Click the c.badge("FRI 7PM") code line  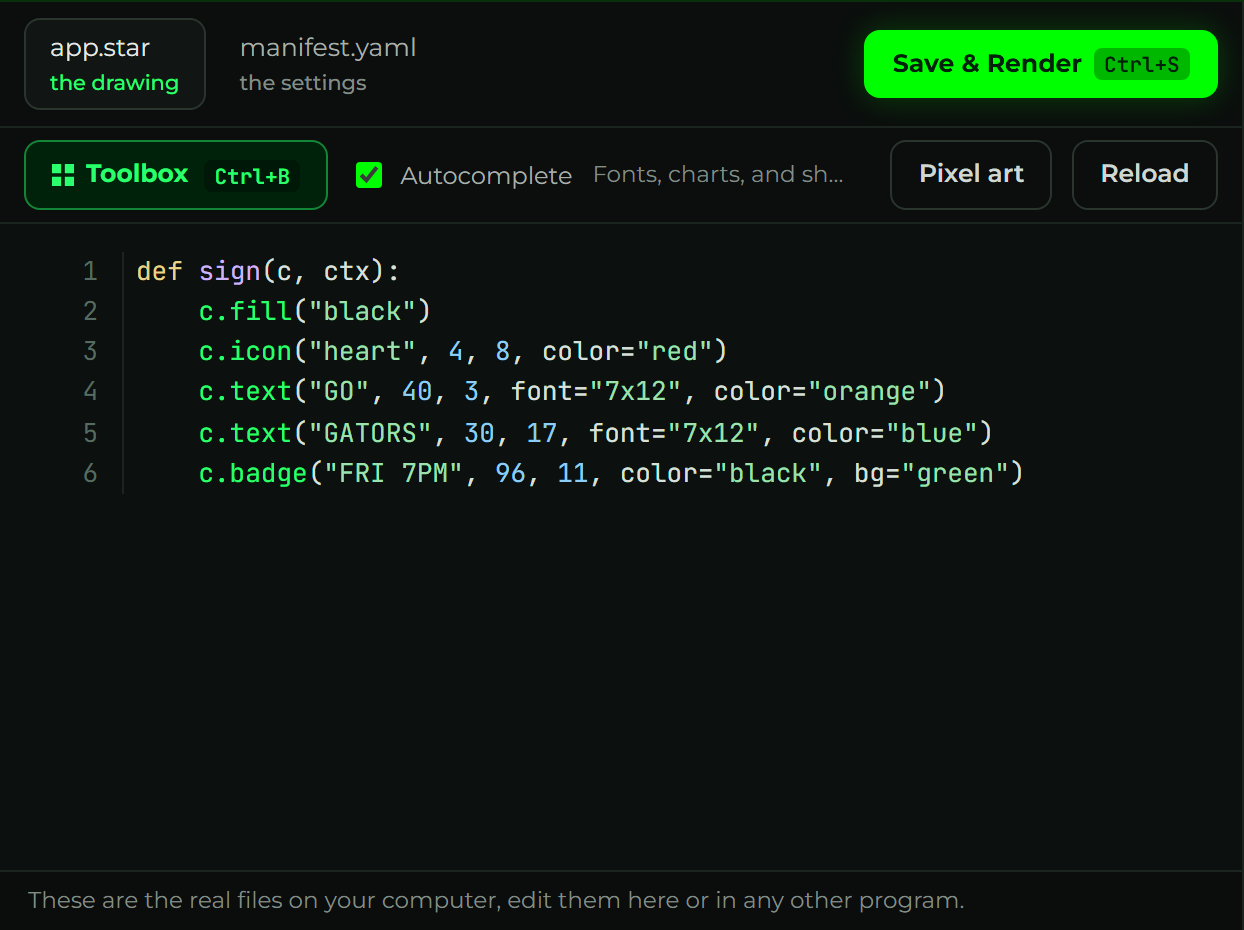[x=611, y=473]
